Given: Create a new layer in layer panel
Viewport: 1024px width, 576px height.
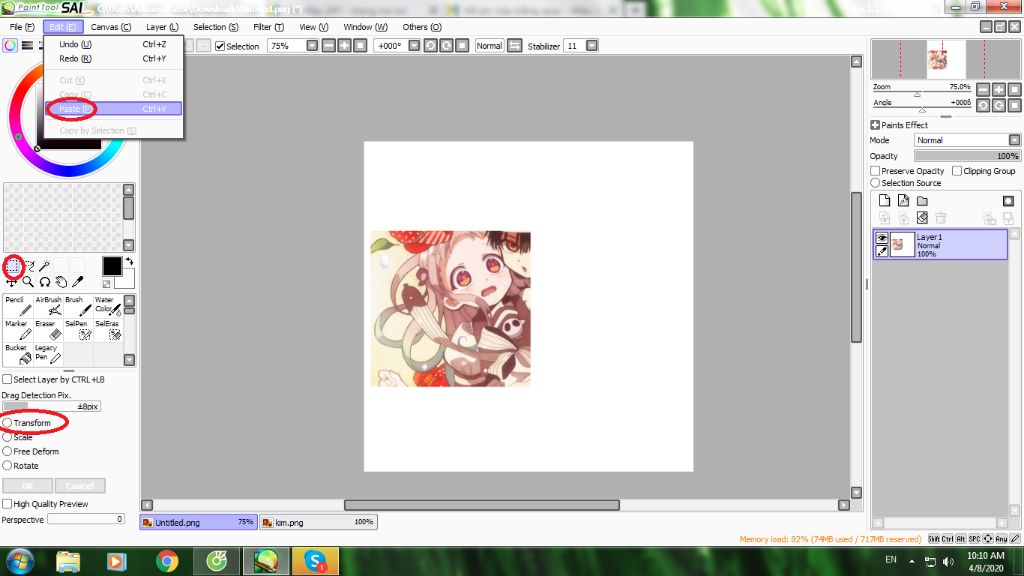Looking at the screenshot, I should pos(884,202).
